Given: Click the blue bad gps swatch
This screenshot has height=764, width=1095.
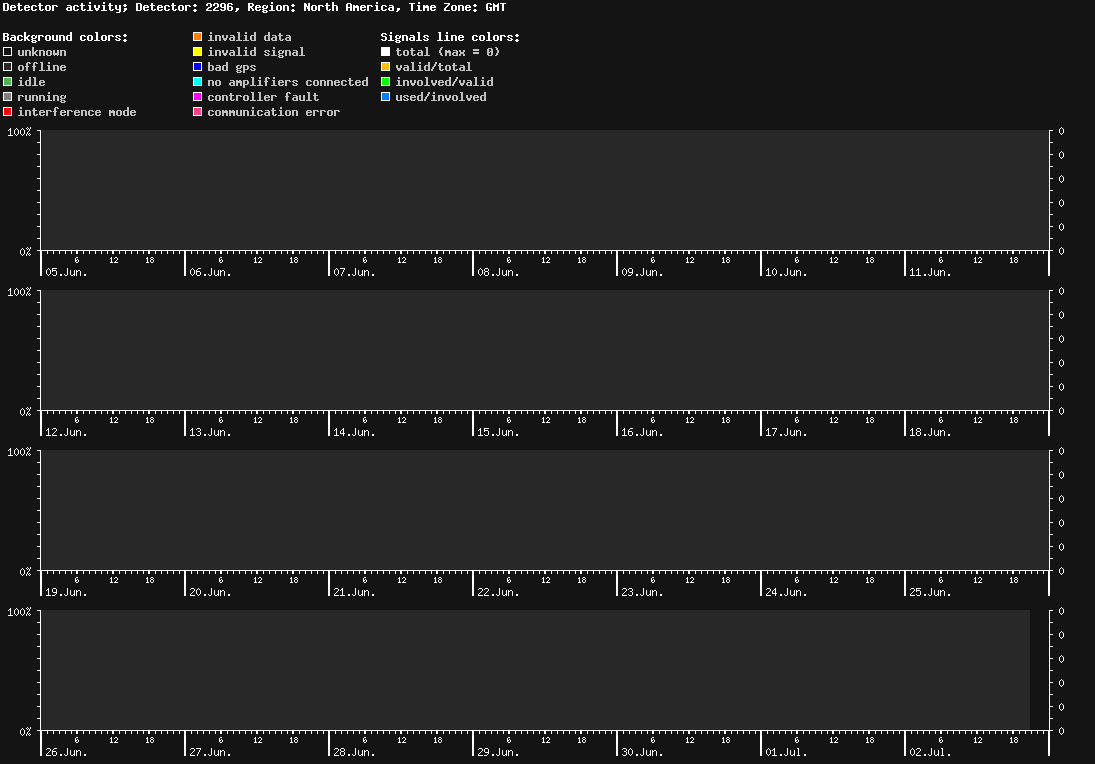Looking at the screenshot, I should click(x=198, y=67).
